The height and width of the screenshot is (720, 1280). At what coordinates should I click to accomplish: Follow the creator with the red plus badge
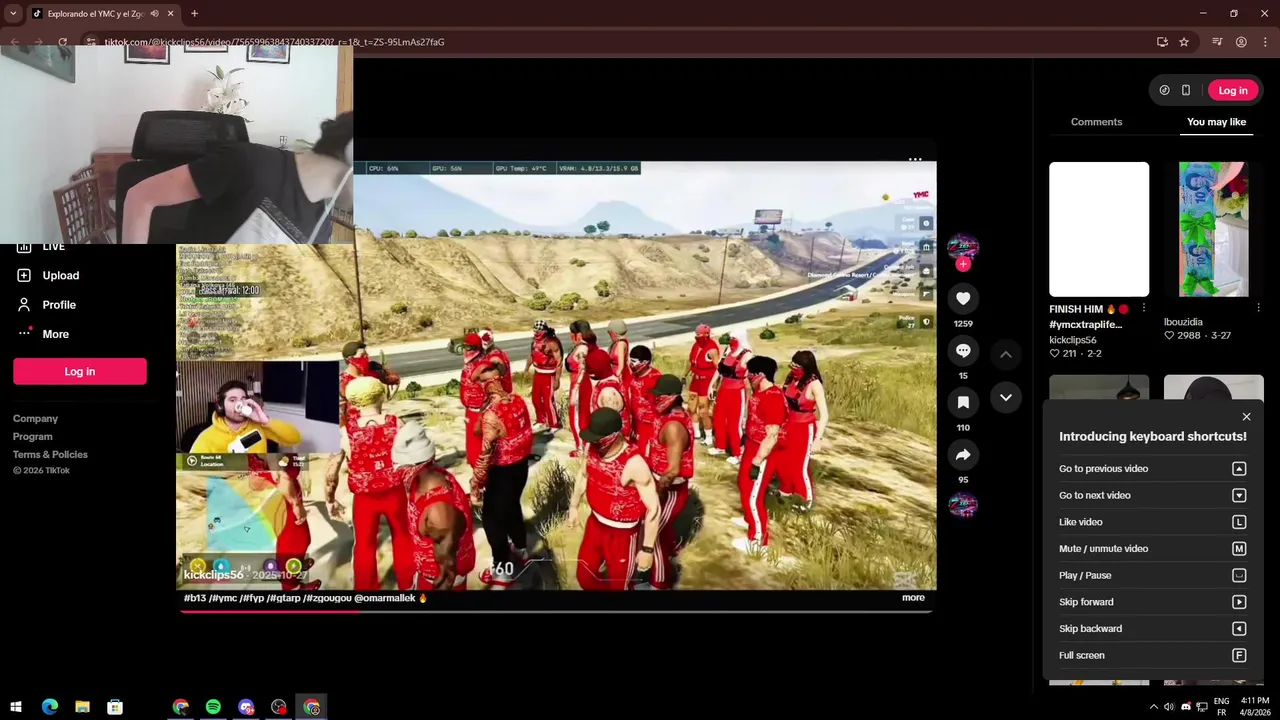(963, 264)
